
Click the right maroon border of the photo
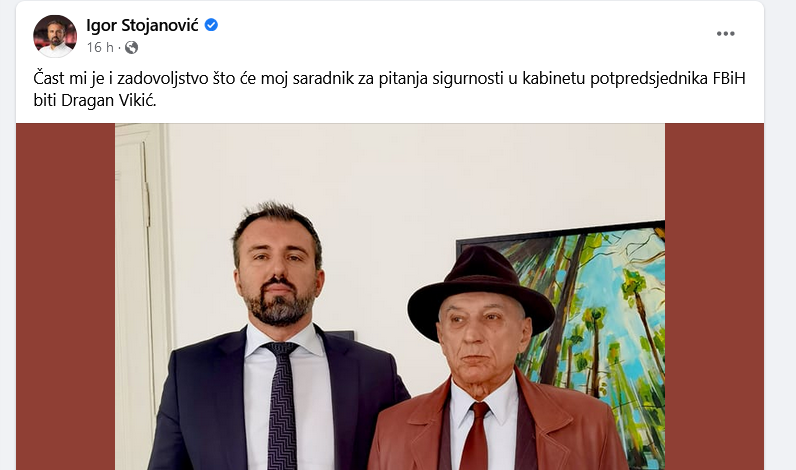click(x=714, y=296)
